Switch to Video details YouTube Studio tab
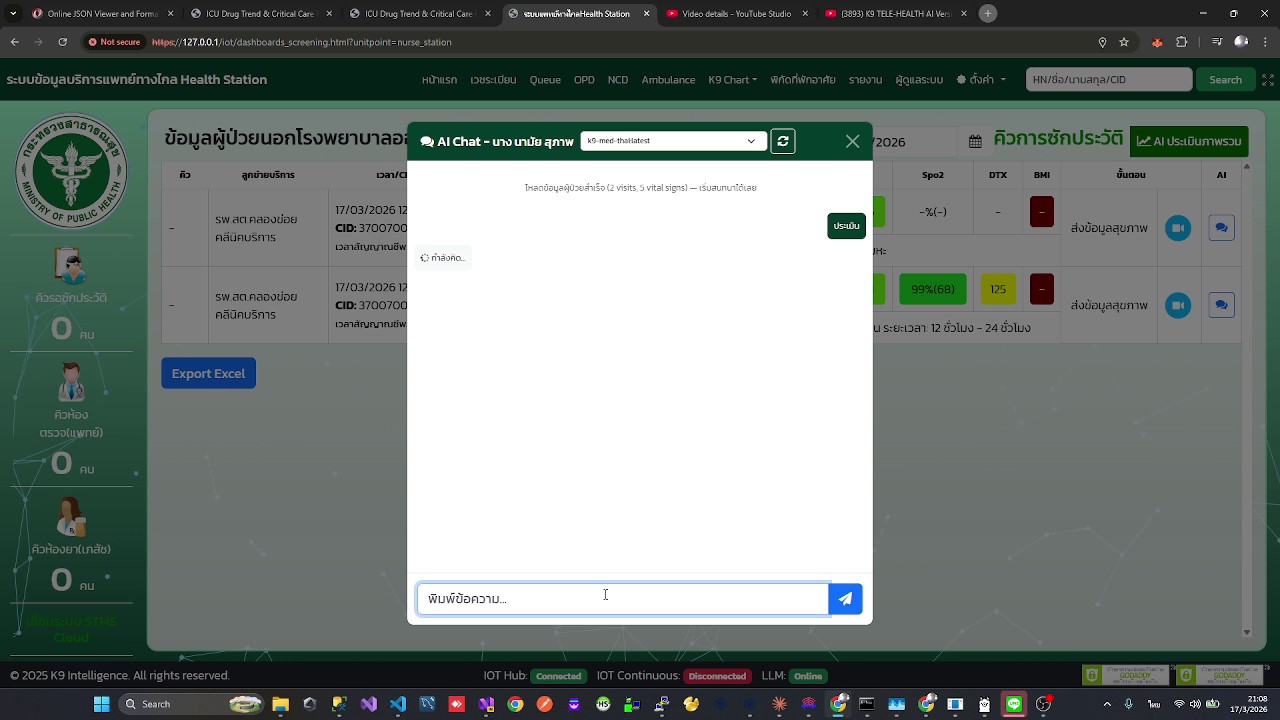The height and width of the screenshot is (720, 1280). point(737,14)
